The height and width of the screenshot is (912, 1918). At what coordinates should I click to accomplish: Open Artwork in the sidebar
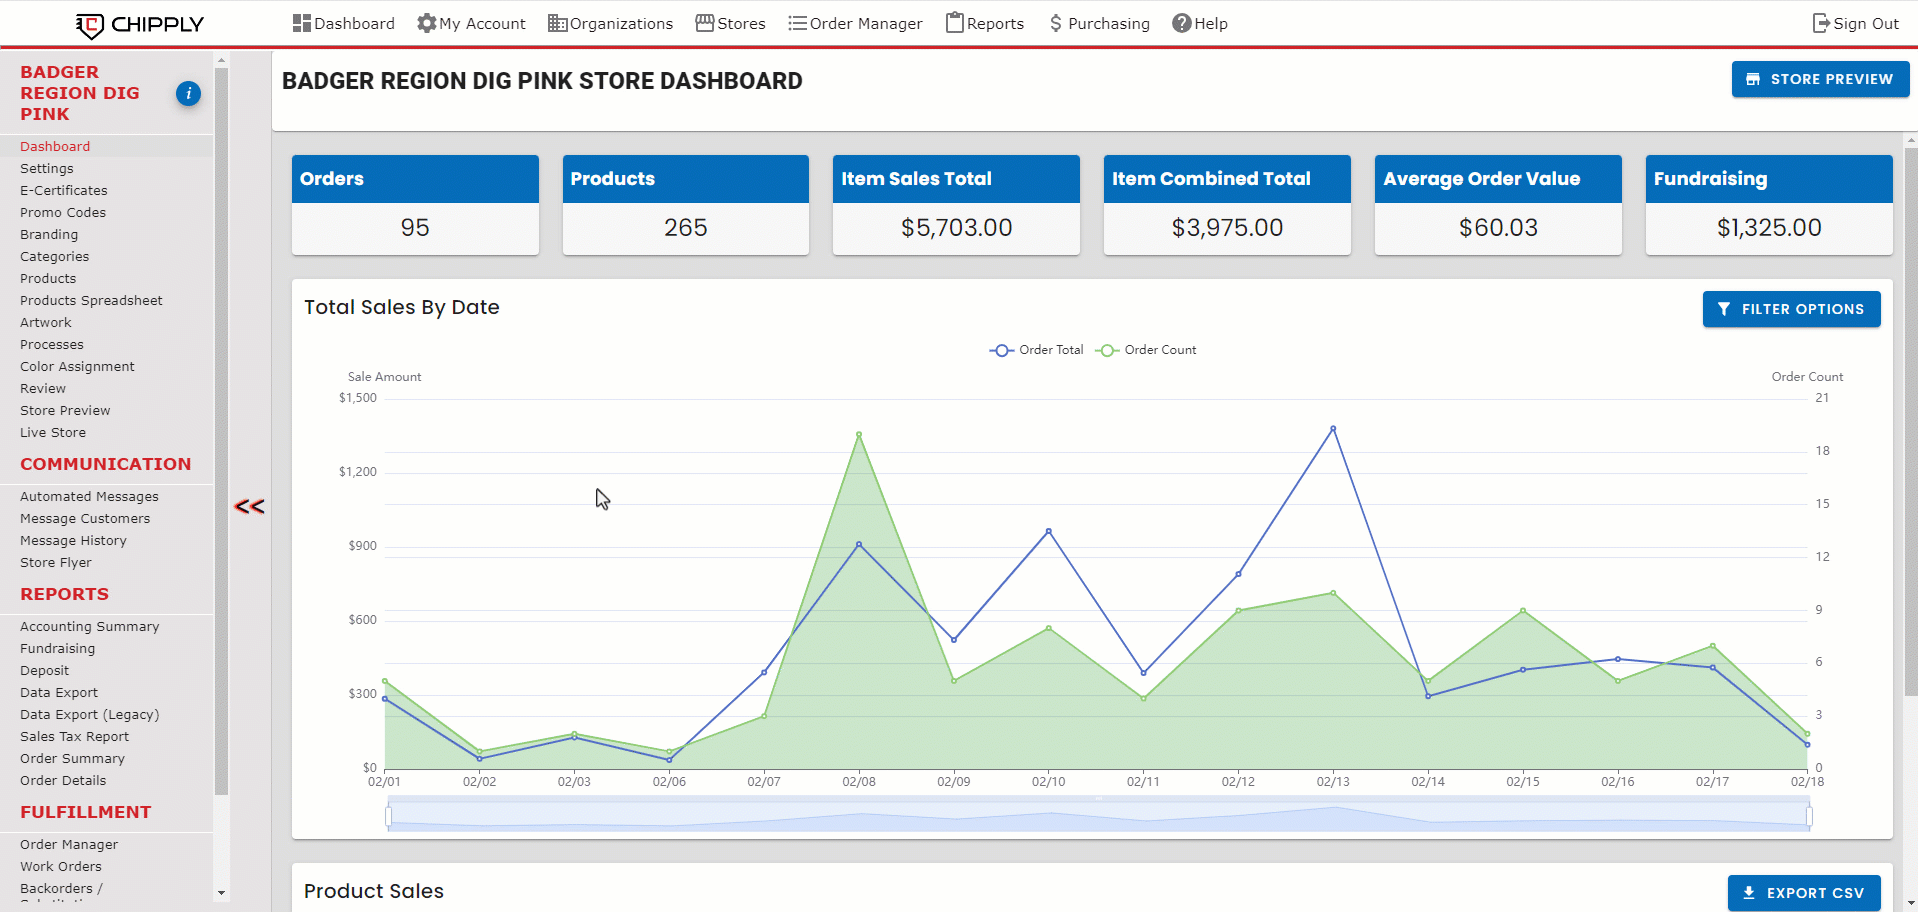46,322
